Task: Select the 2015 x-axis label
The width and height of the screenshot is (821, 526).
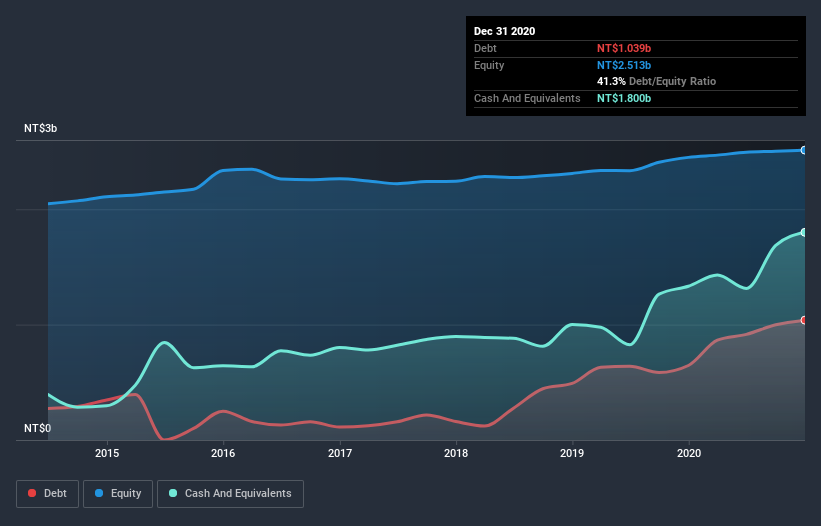Action: tap(107, 453)
